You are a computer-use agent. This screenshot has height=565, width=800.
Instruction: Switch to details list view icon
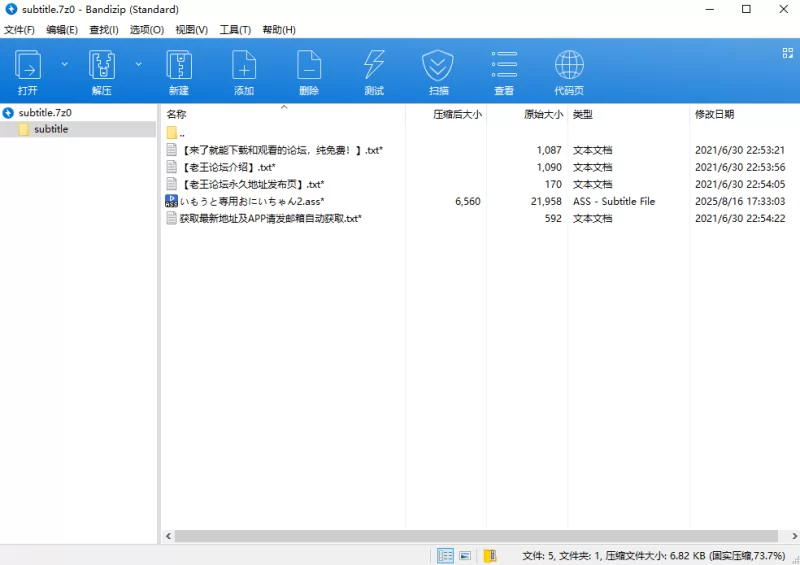tap(445, 555)
